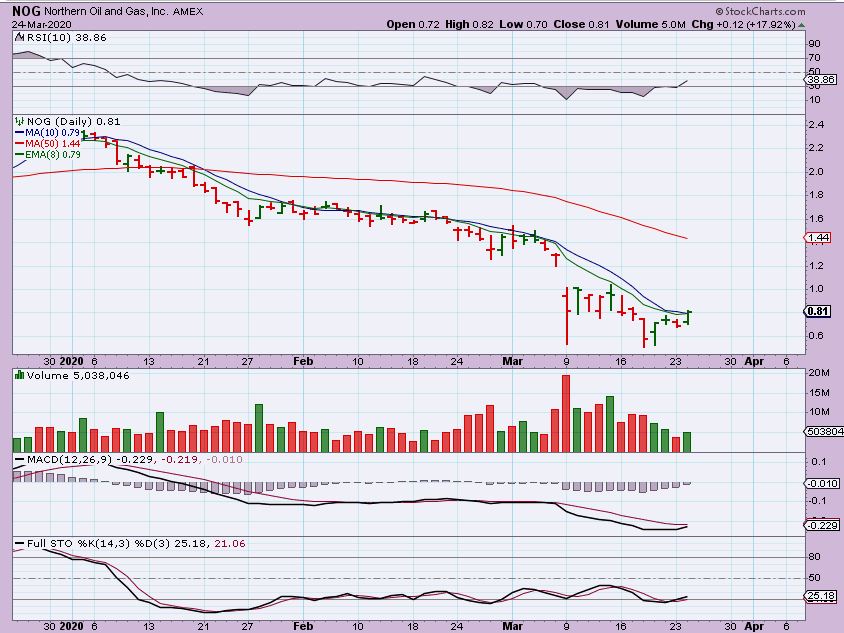Click the 0.81 last price tag on axis
Screen dimensions: 844x633
[819, 311]
